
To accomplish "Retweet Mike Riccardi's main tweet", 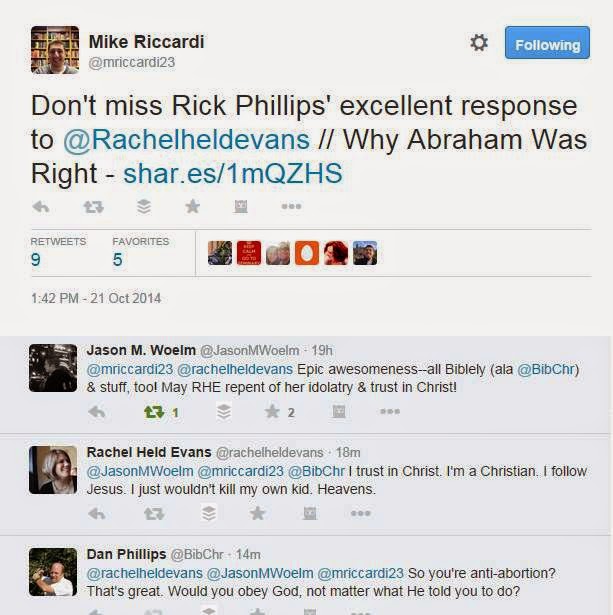I will [x=93, y=207].
